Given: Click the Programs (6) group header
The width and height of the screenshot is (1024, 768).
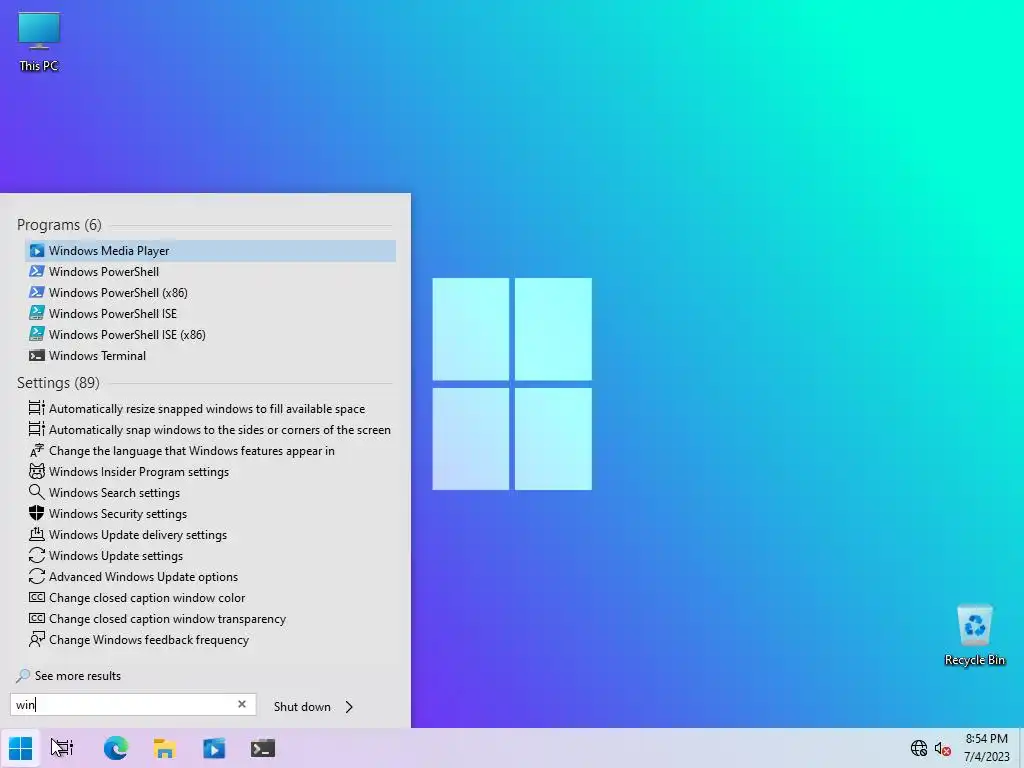Looking at the screenshot, I should (x=59, y=225).
